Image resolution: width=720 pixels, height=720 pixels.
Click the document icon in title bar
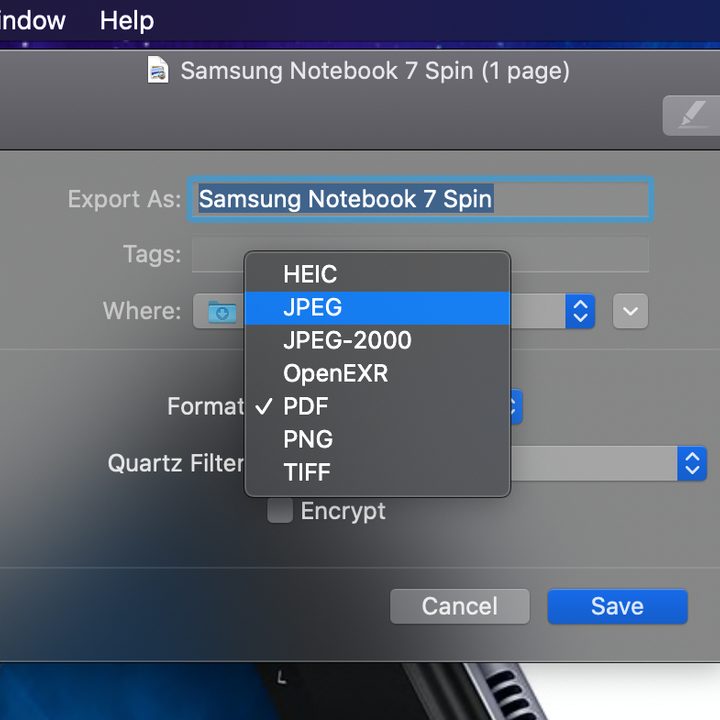click(x=158, y=70)
